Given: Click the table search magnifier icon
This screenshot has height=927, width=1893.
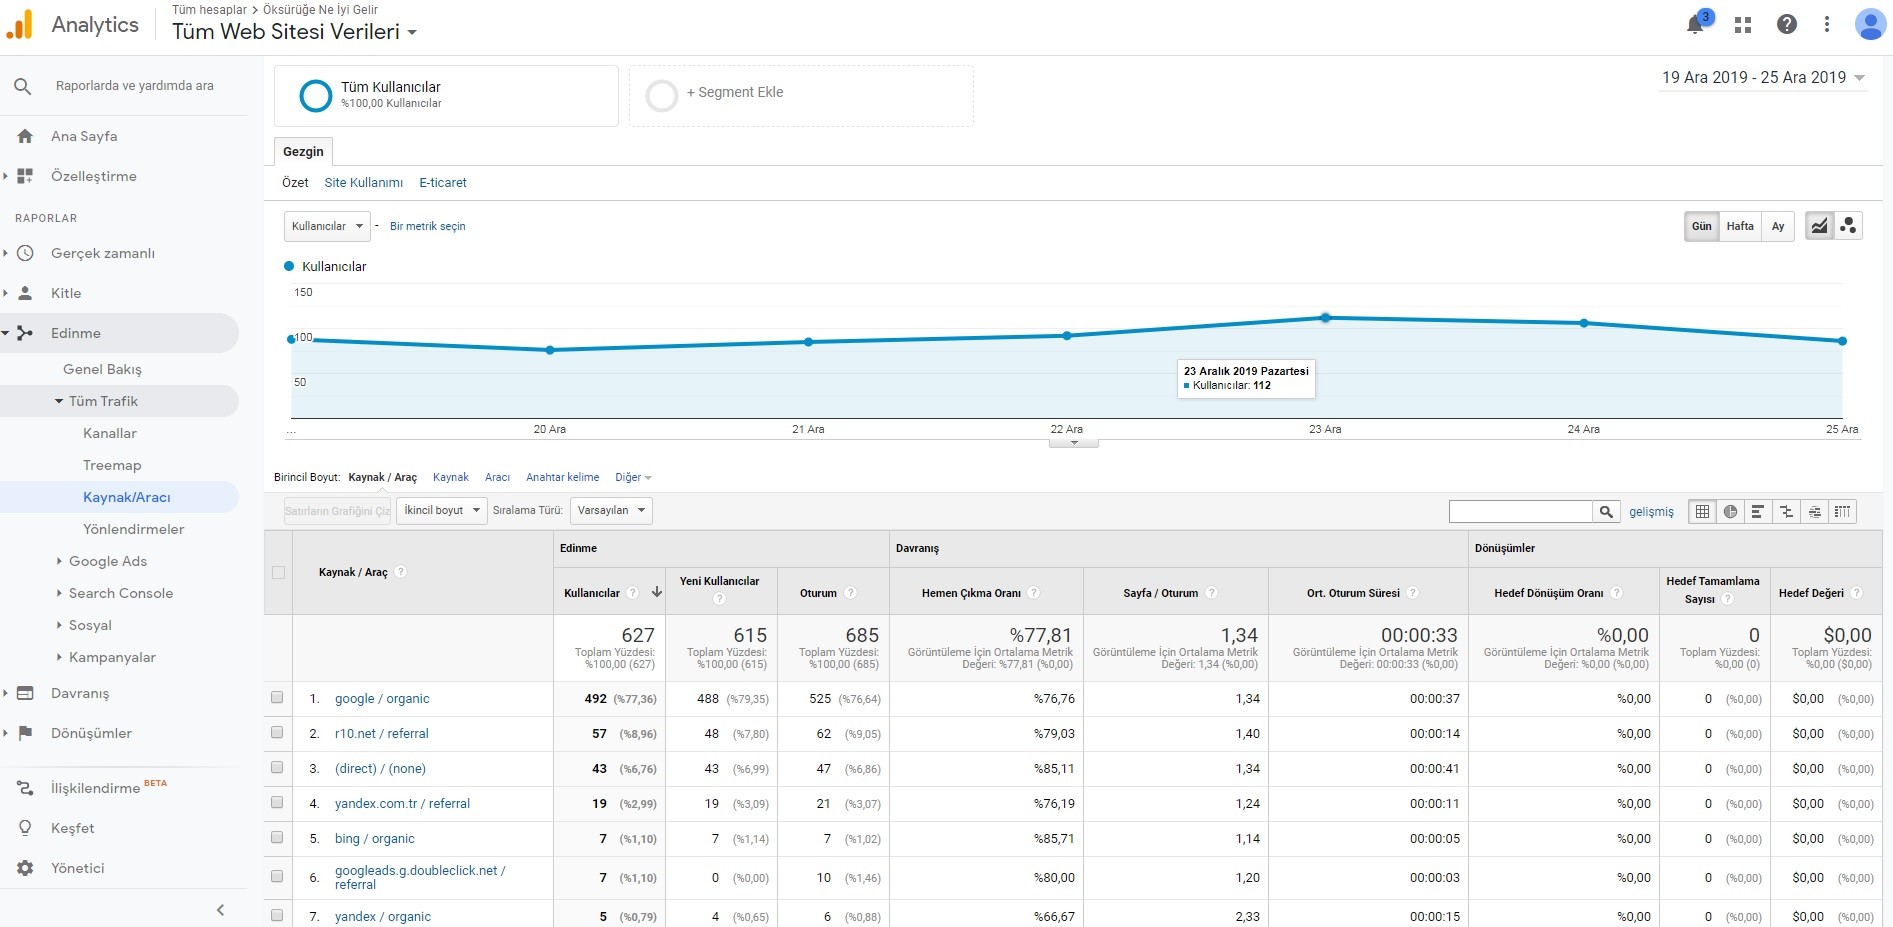Looking at the screenshot, I should coord(1606,511).
